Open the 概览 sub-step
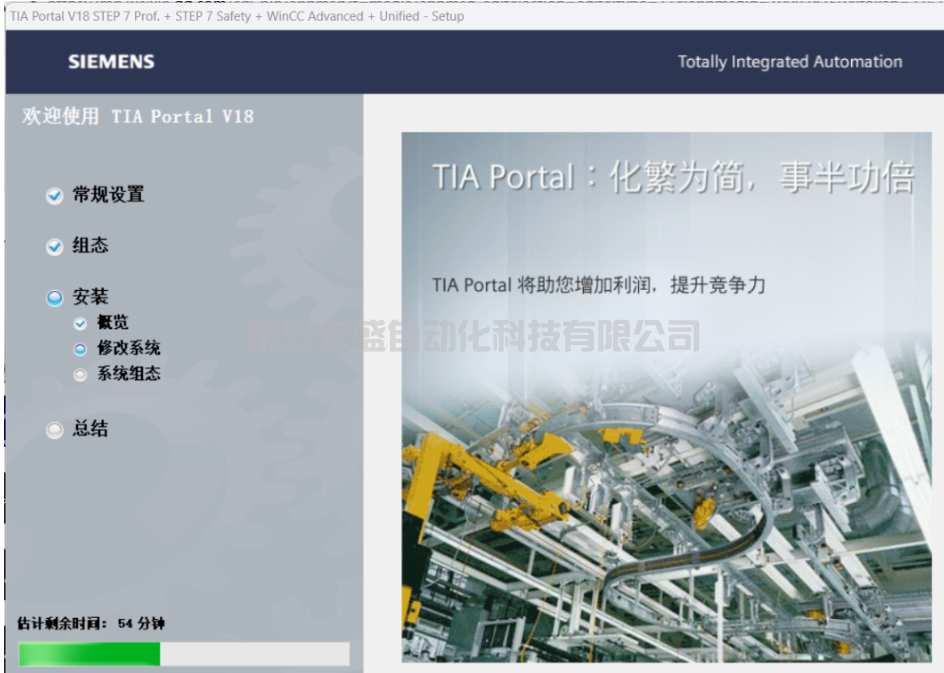 pos(113,323)
